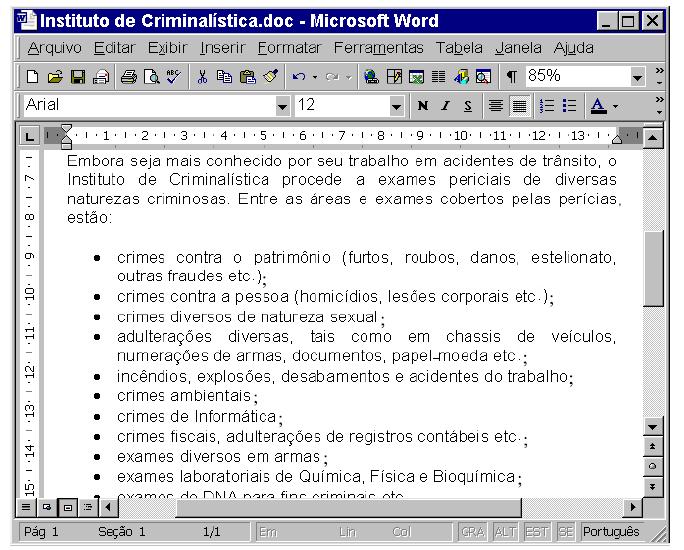Screen dimensions: 684x550
Task: Apply numbered list formatting button
Action: (x=547, y=106)
